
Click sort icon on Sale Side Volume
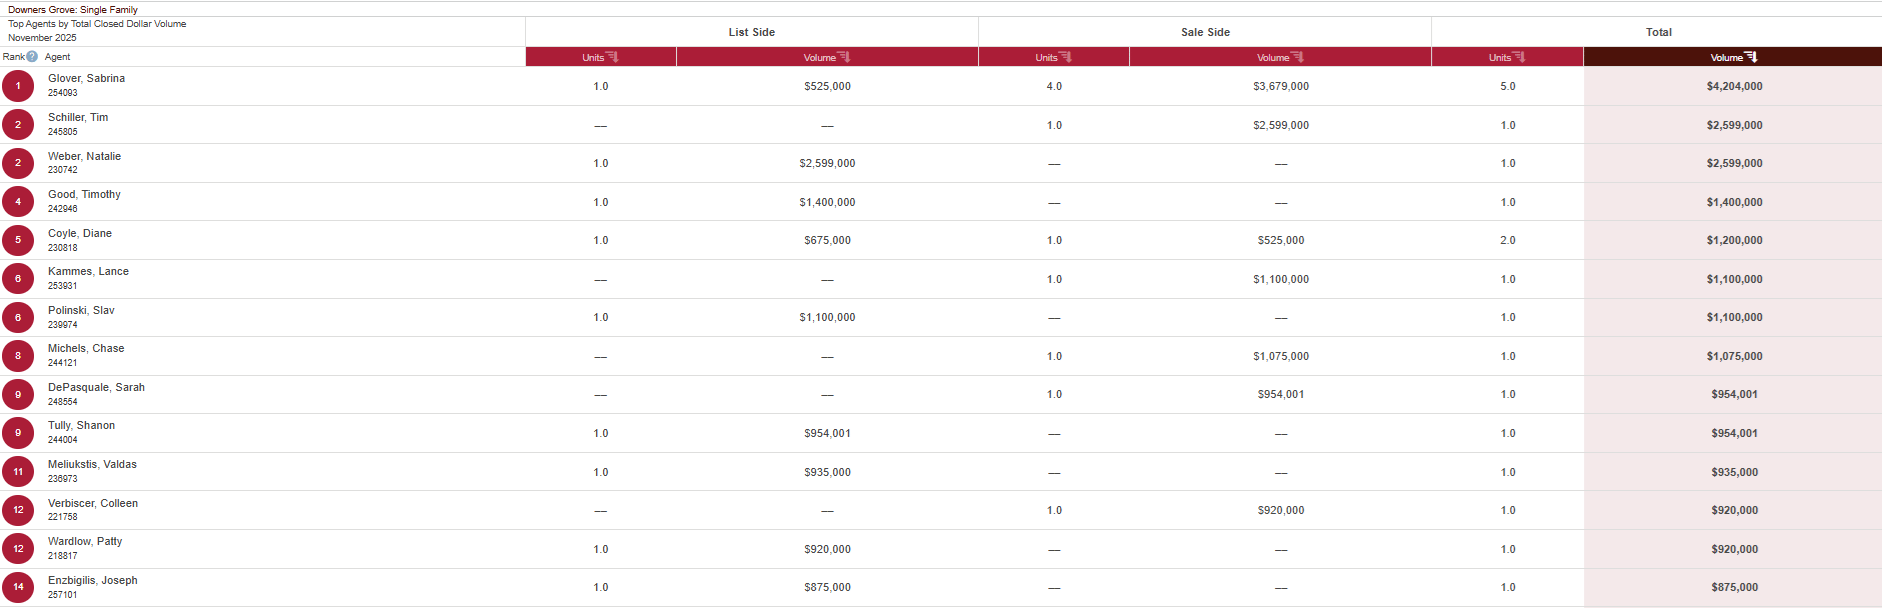(1298, 57)
